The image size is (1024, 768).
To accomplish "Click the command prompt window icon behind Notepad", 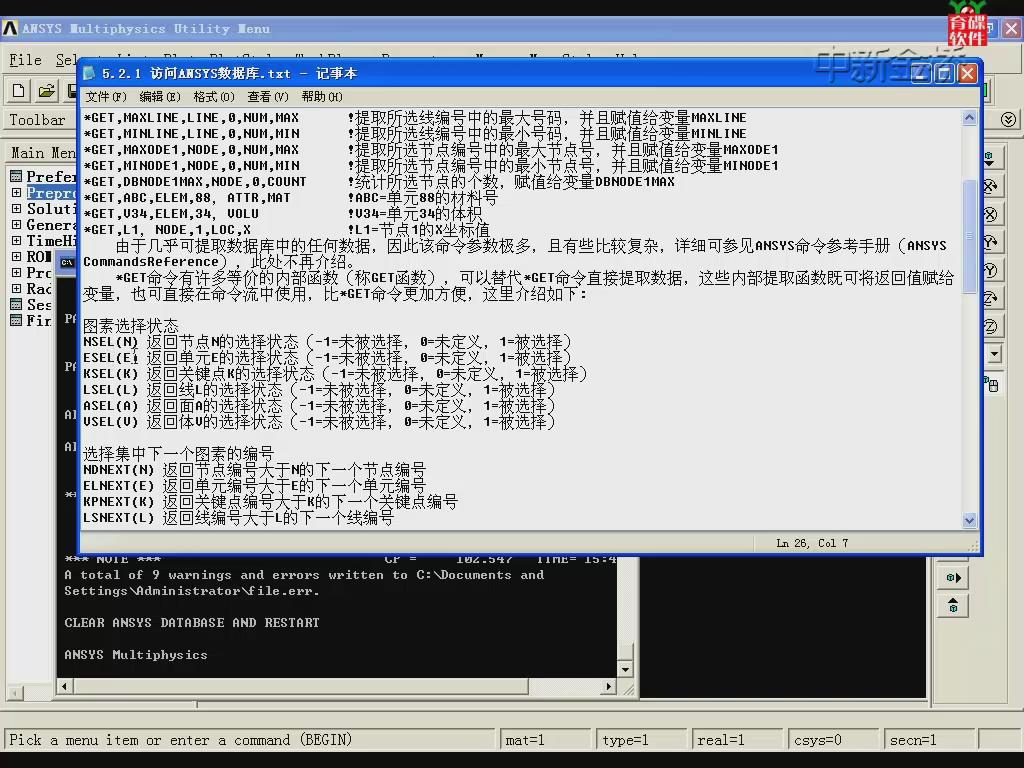I will click(x=67, y=263).
